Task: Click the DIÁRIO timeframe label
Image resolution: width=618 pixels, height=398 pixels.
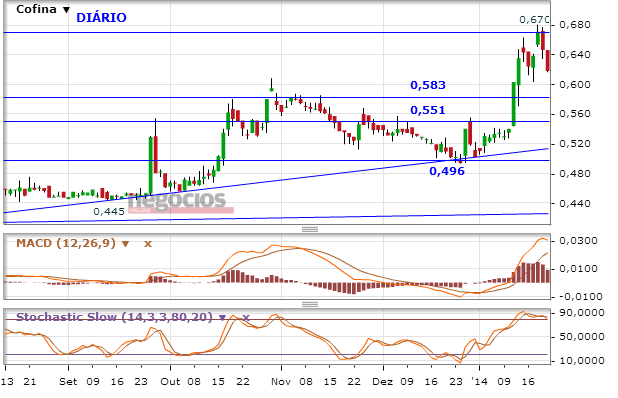Action: pyautogui.click(x=101, y=18)
